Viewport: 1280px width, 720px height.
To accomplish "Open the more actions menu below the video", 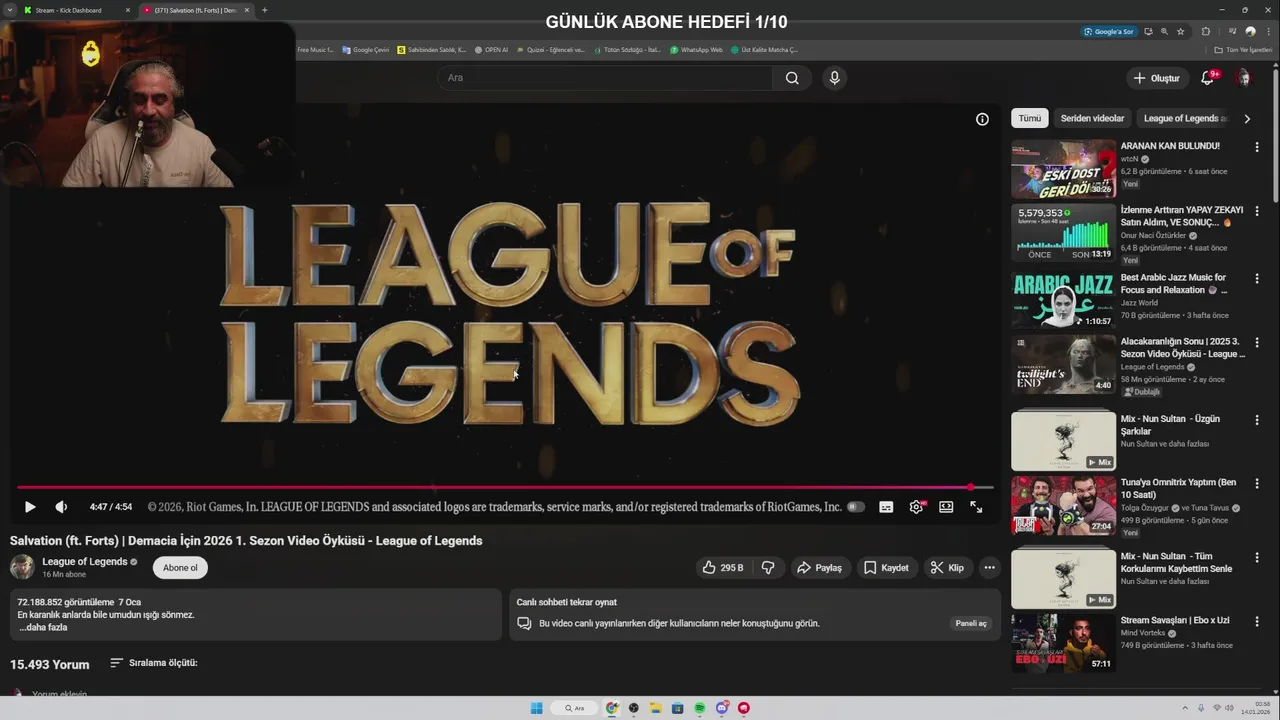I will pyautogui.click(x=989, y=568).
